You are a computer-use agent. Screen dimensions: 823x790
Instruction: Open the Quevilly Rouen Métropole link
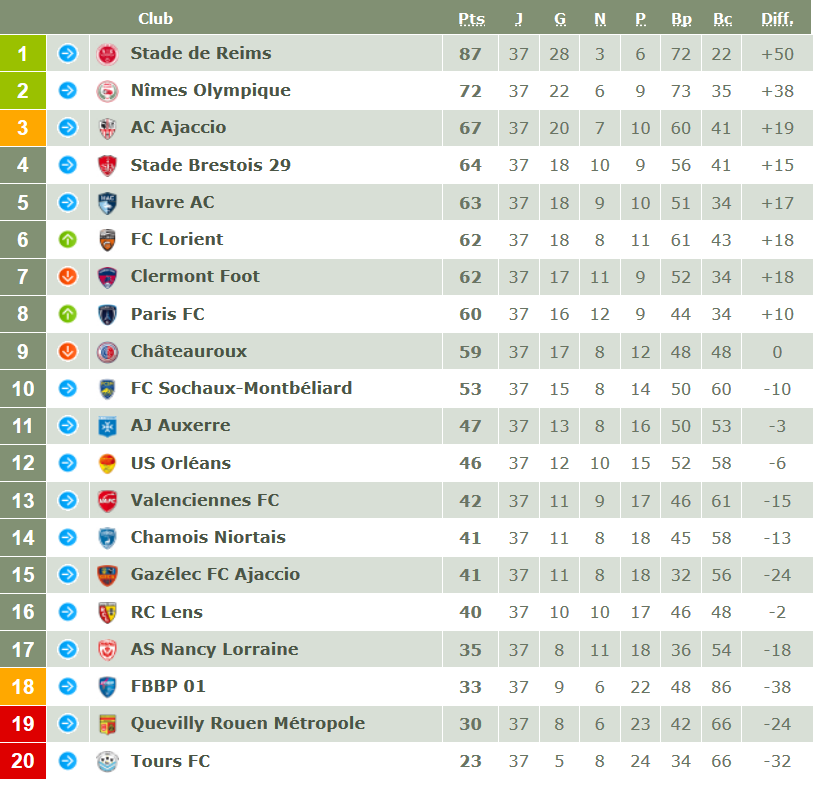tap(247, 723)
